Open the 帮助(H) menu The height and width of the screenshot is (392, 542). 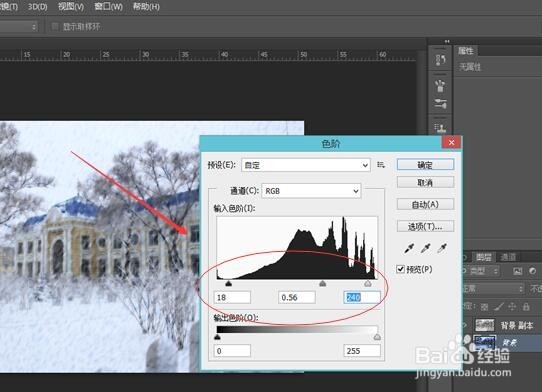[146, 7]
